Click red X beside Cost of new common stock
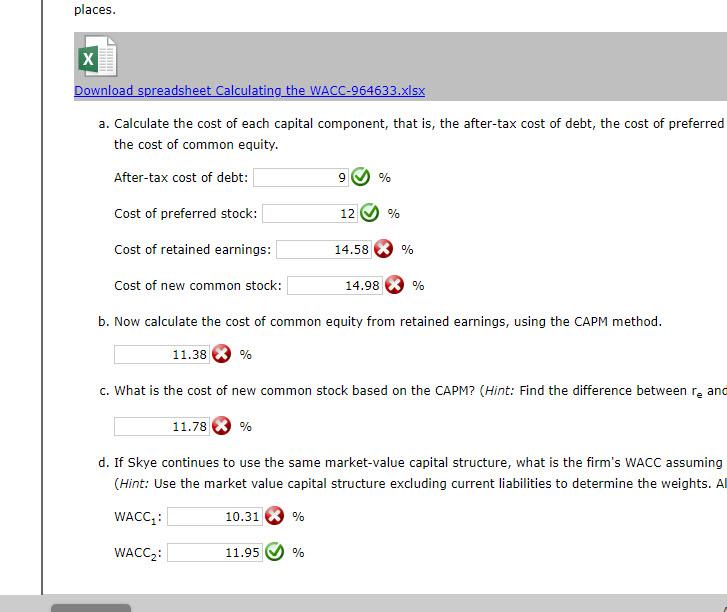The width and height of the screenshot is (727, 612). [395, 285]
